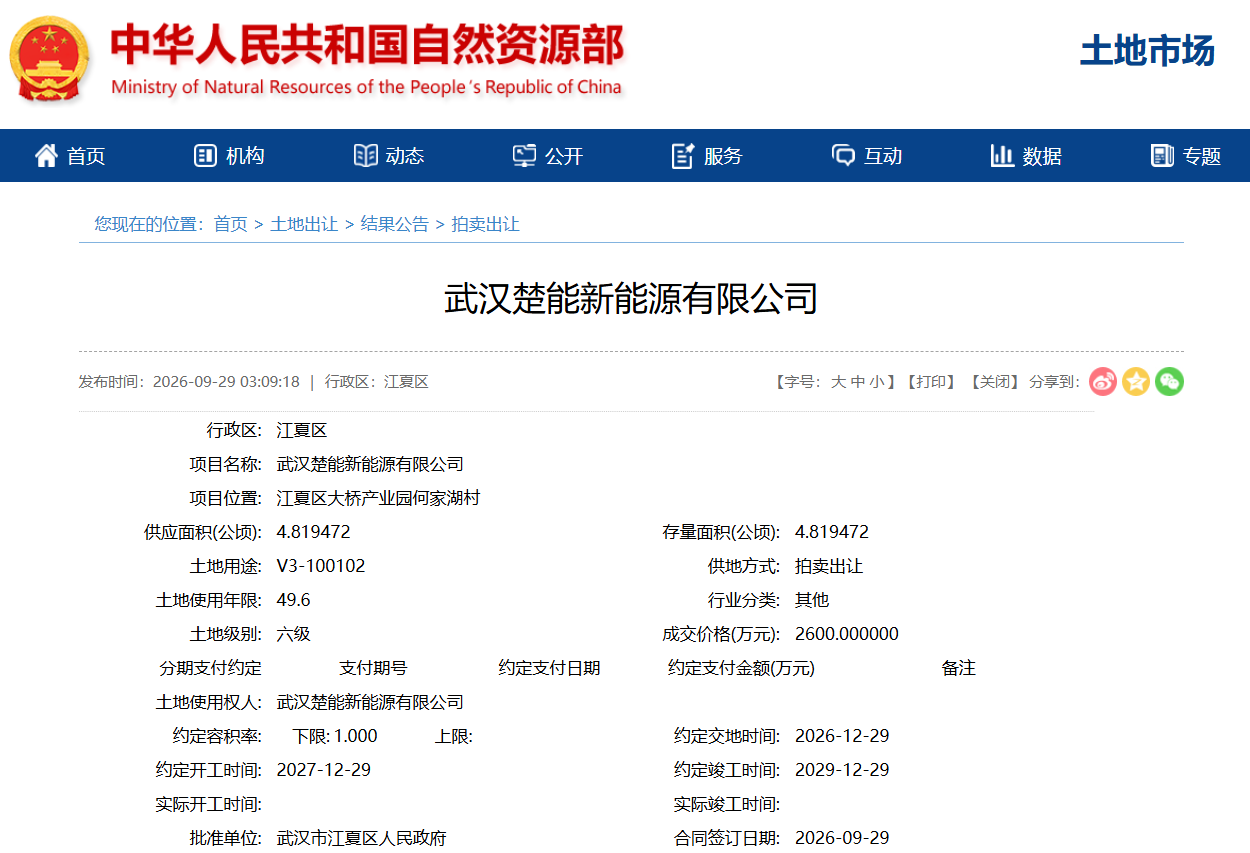
Task: Click 合同签订日期 value 2026-09-29
Action: (842, 838)
